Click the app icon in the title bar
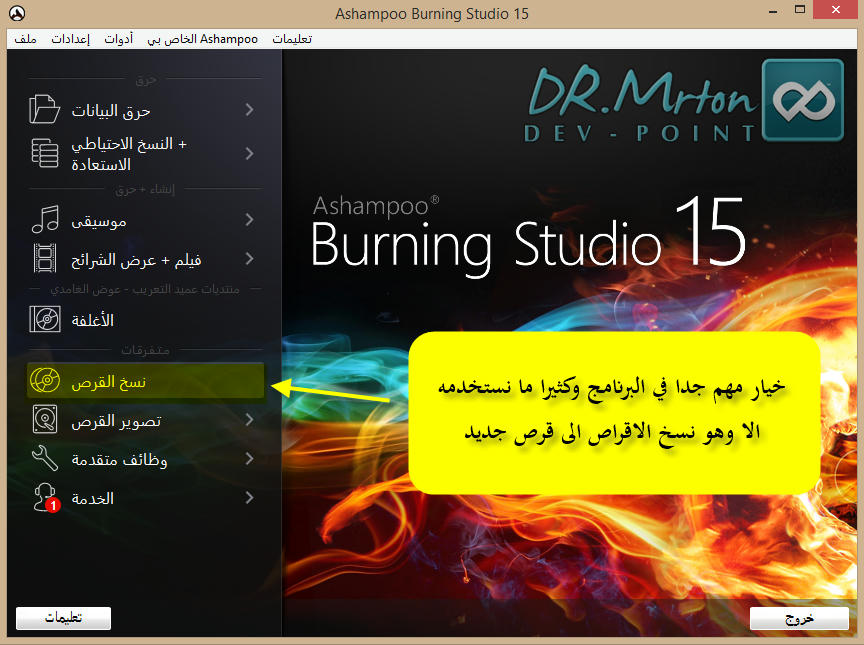This screenshot has height=645, width=864. tap(15, 14)
